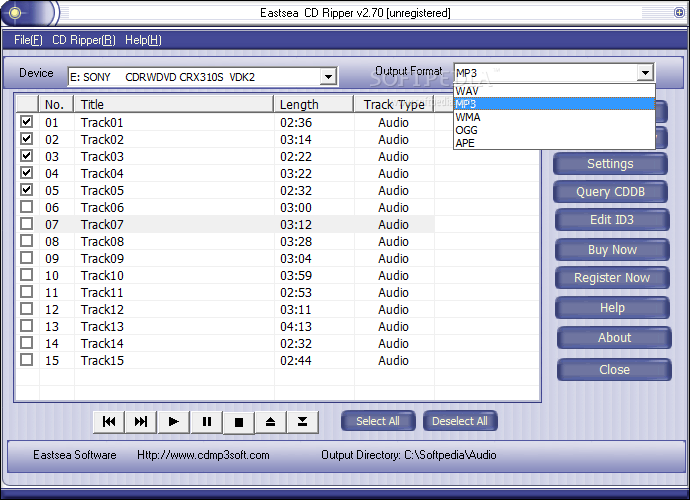Open the File(F) menu

[28, 40]
